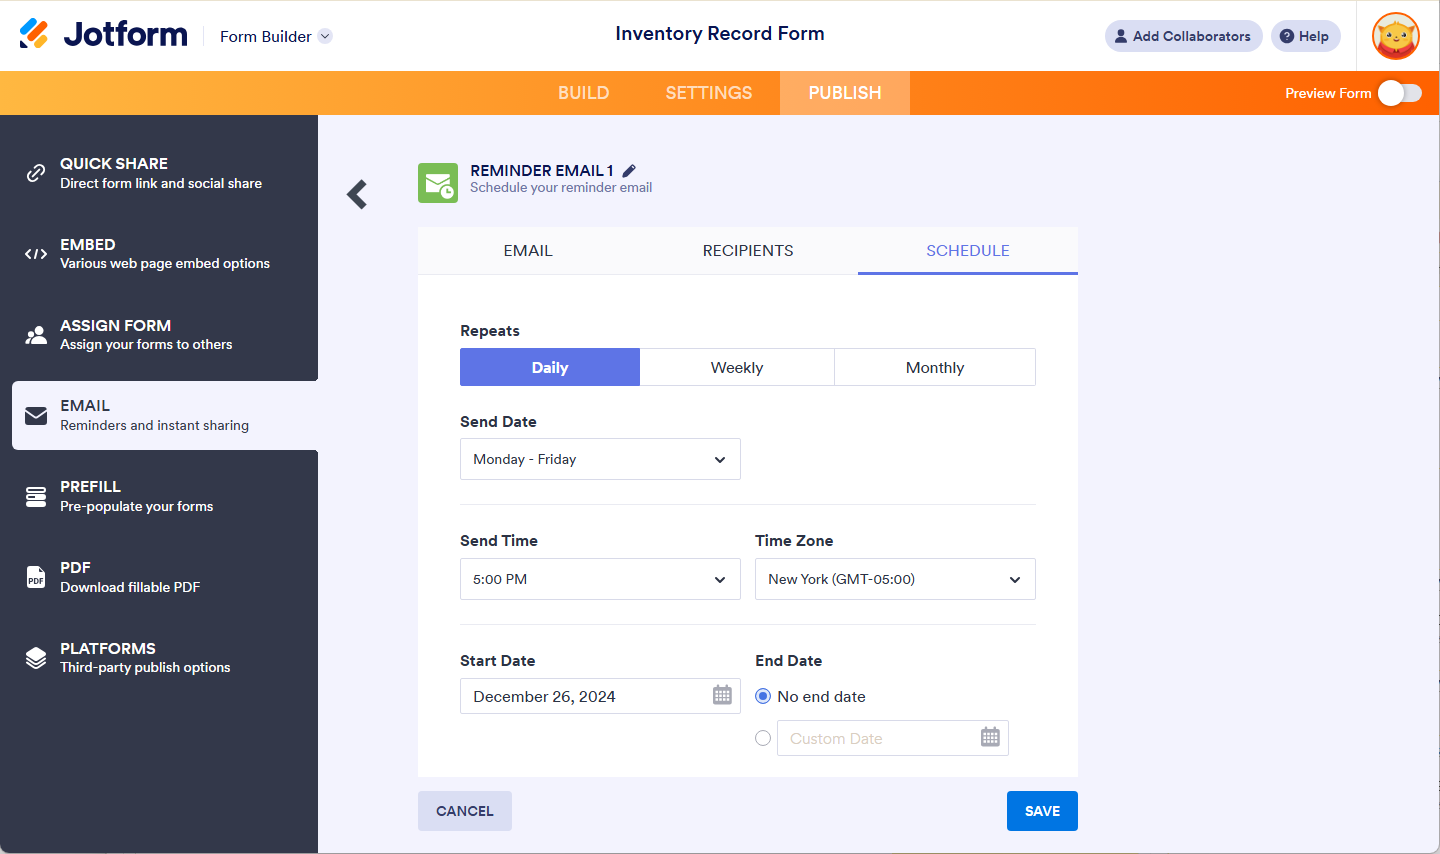Open the user avatar profile picture
The image size is (1440, 854).
(x=1395, y=37)
